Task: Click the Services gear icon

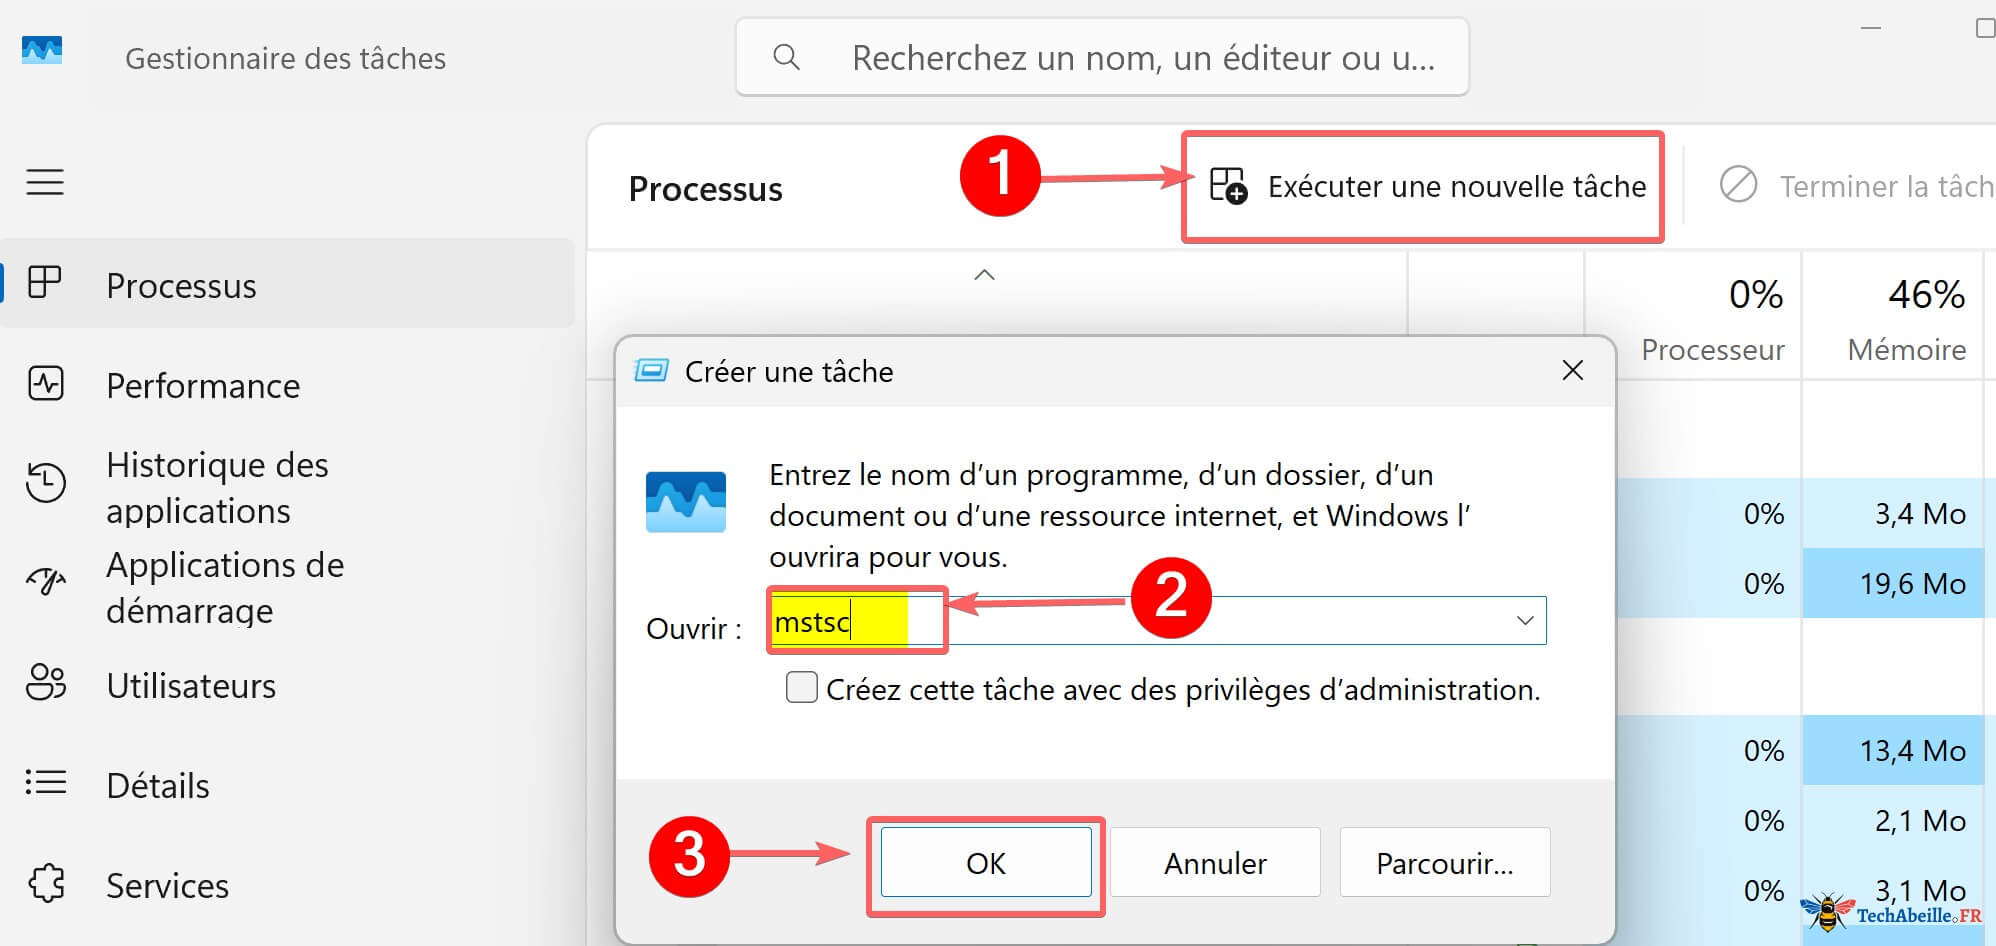Action: (x=46, y=884)
